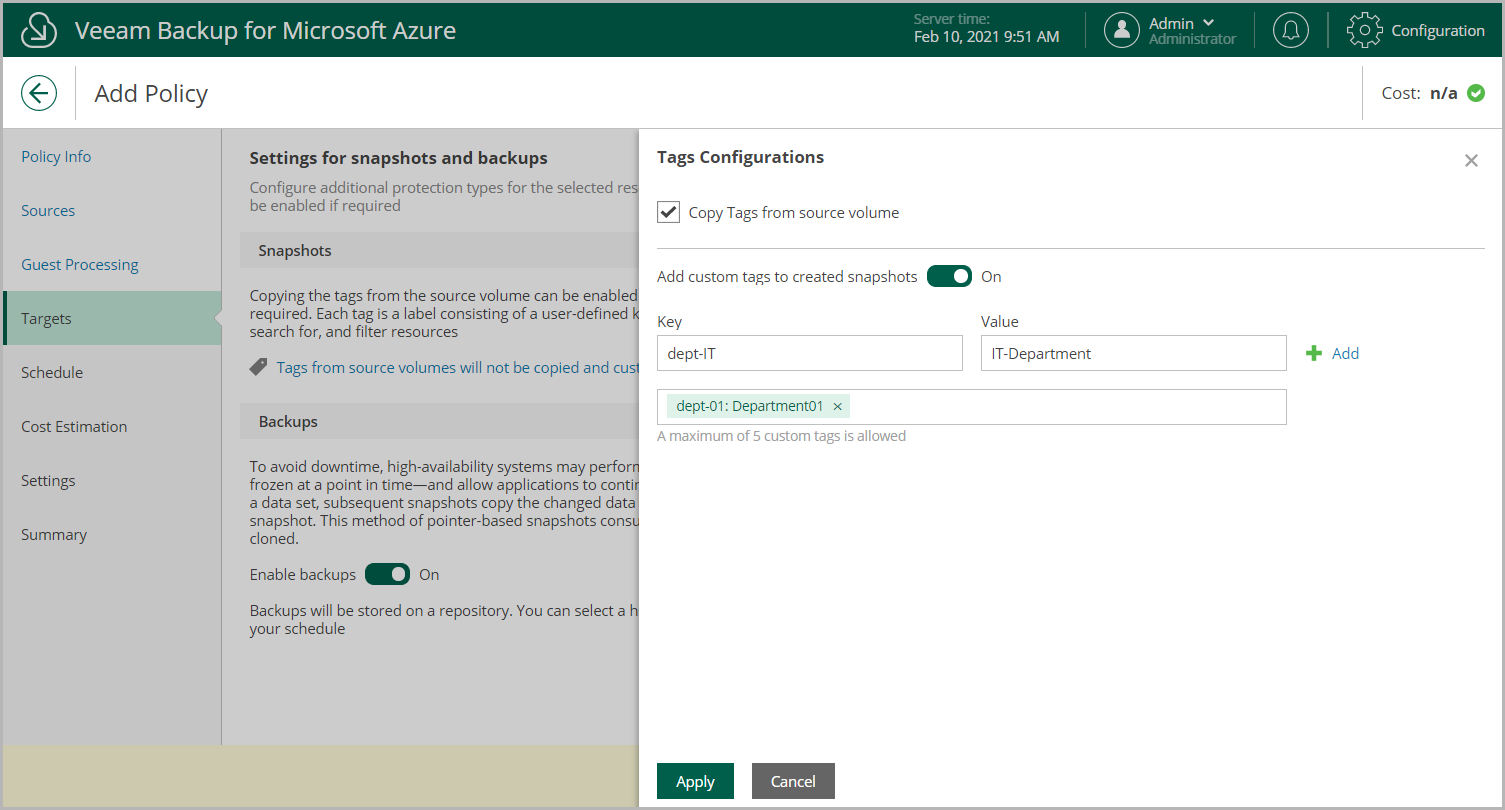
Task: Toggle the Enable backups switch
Action: click(387, 574)
